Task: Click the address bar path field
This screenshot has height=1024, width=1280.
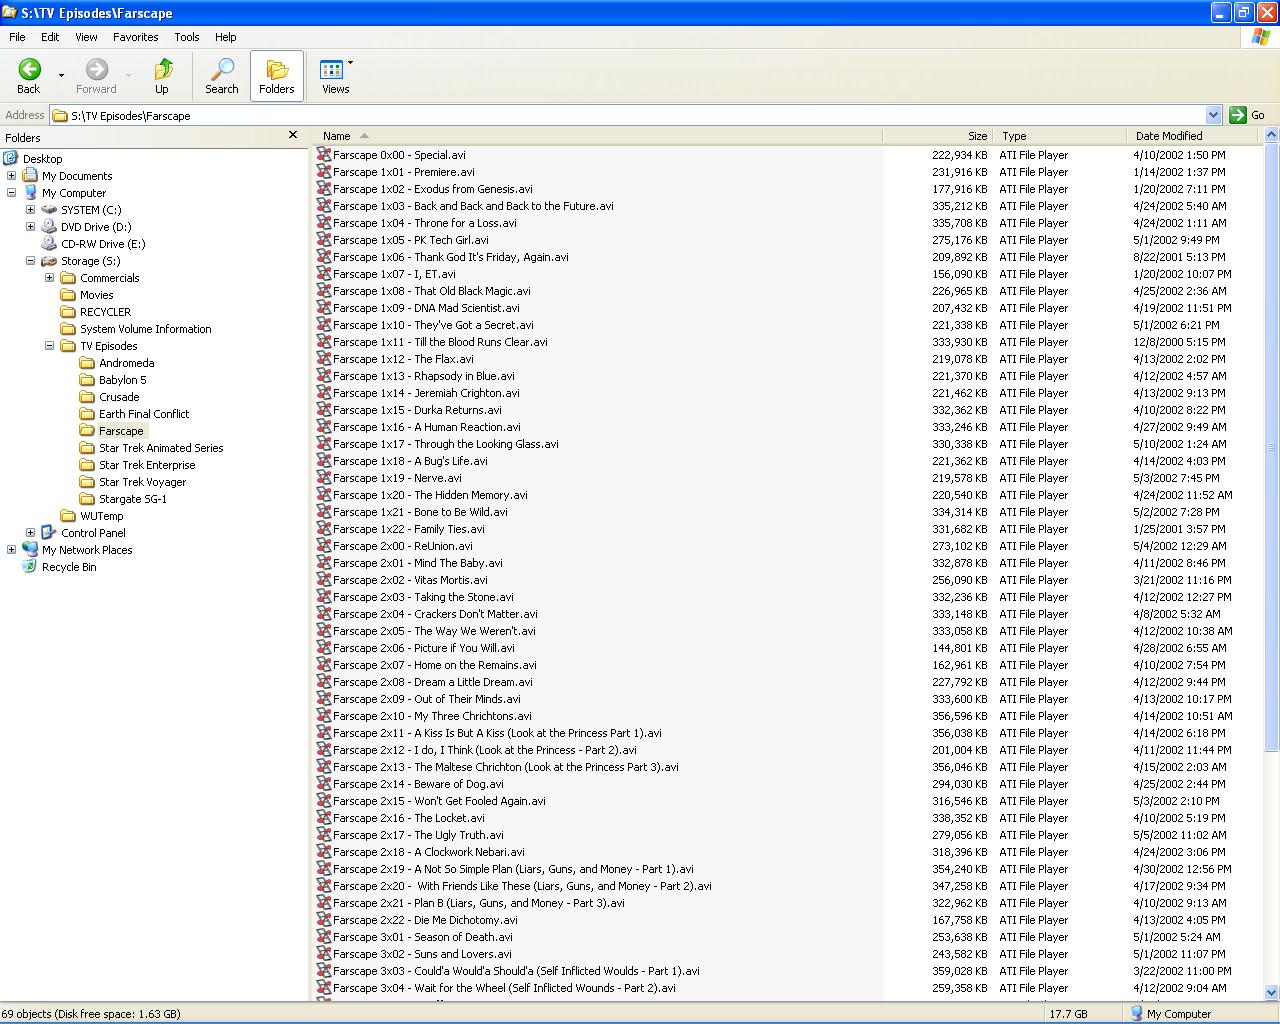Action: (628, 115)
